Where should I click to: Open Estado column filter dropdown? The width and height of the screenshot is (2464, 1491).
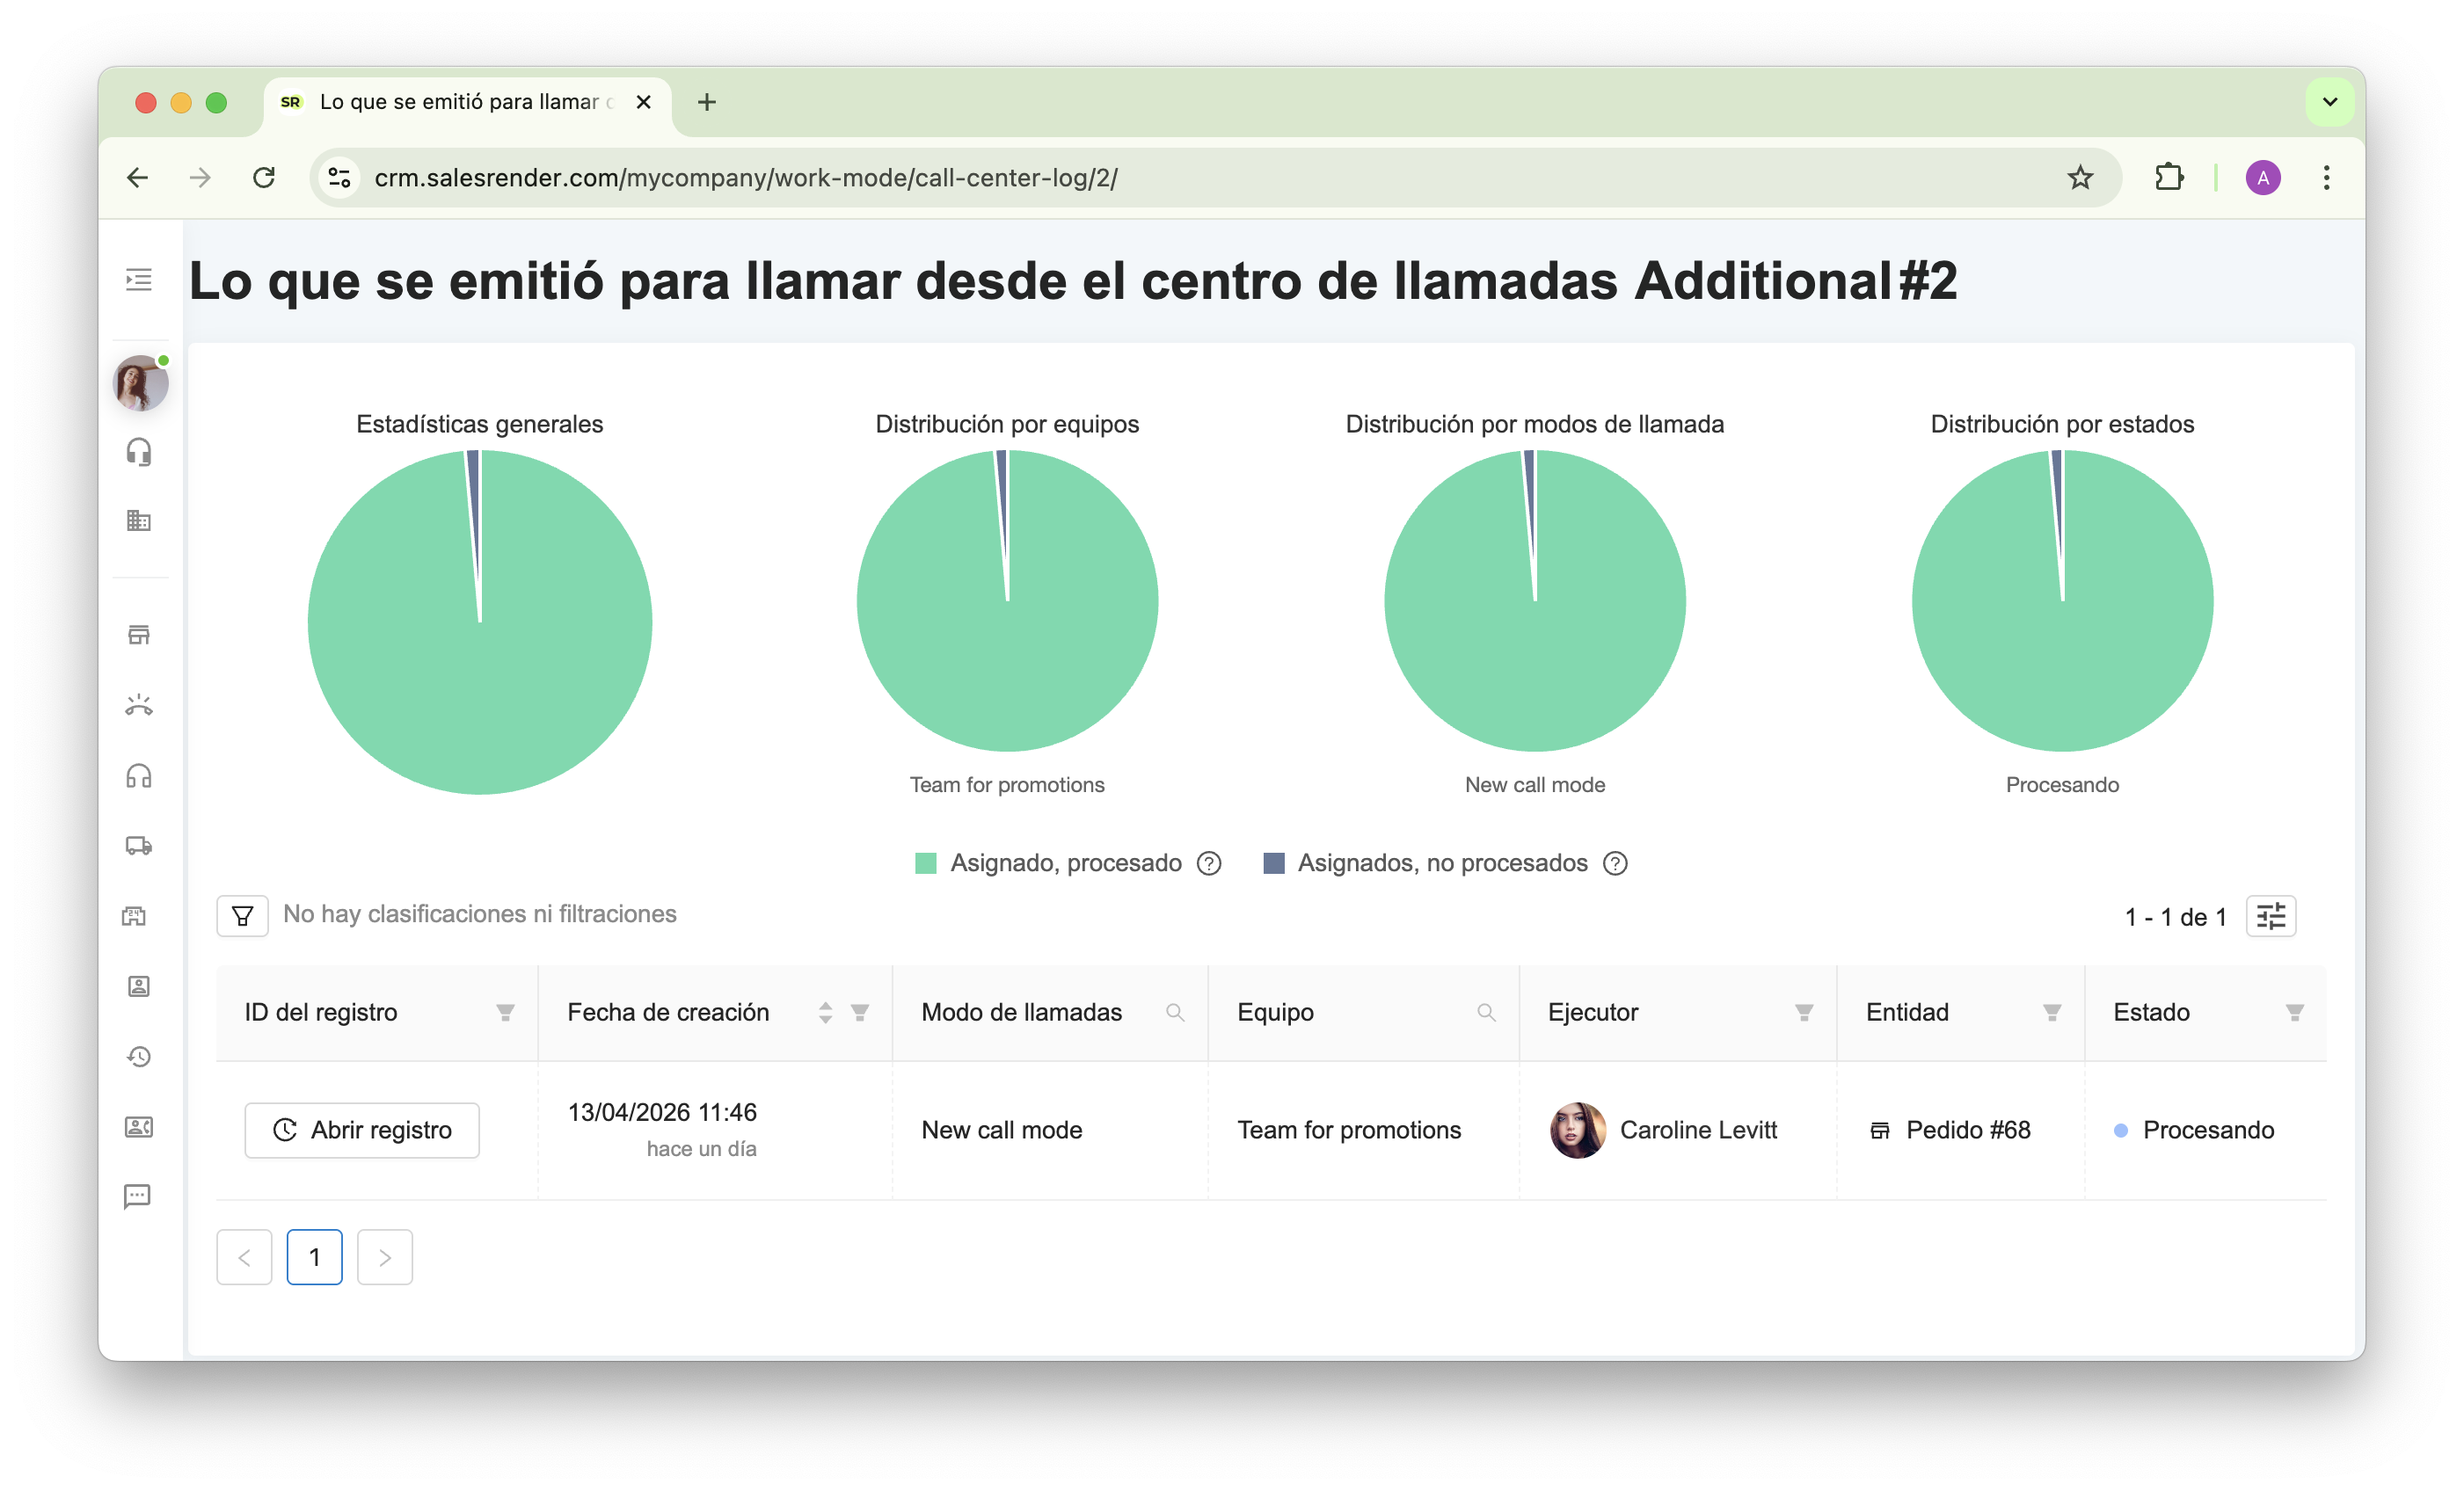(2295, 1013)
